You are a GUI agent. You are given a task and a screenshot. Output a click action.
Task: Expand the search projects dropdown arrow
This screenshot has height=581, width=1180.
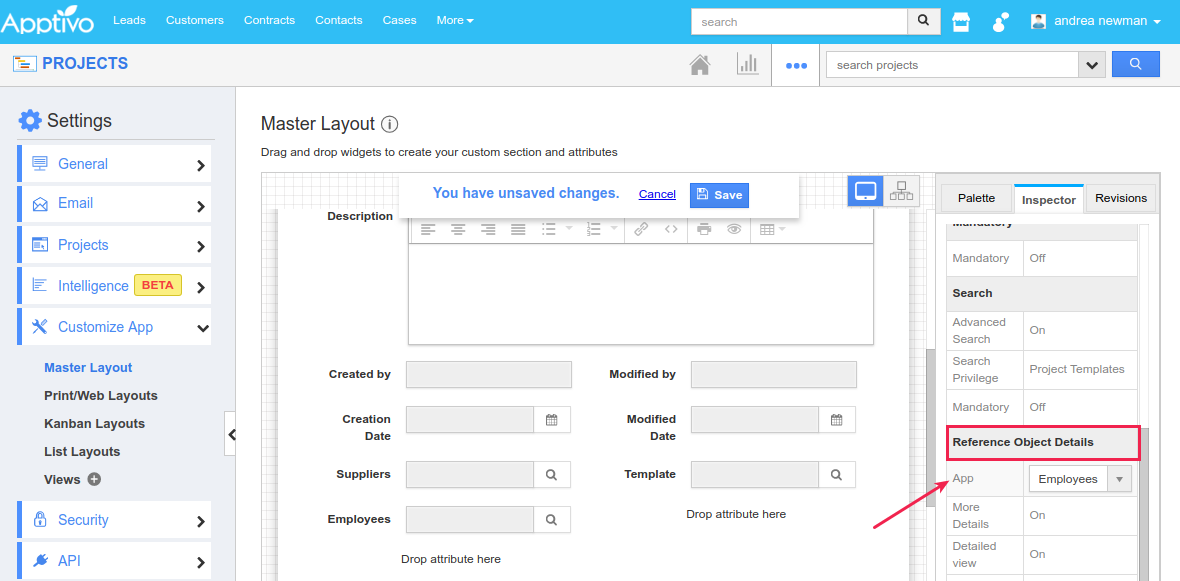[x=1091, y=65]
